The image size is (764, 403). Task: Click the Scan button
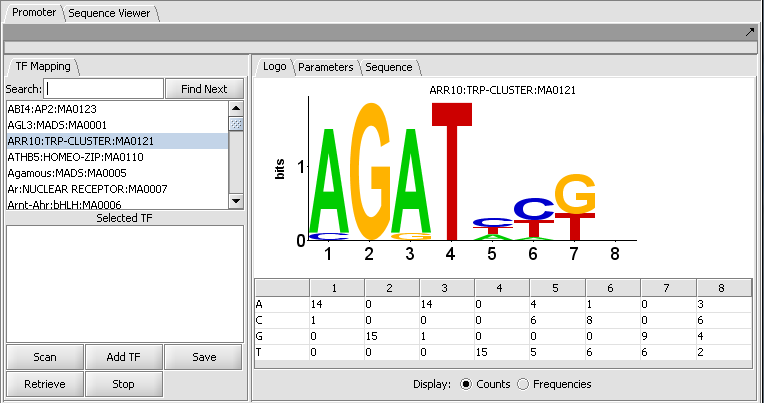pos(45,357)
